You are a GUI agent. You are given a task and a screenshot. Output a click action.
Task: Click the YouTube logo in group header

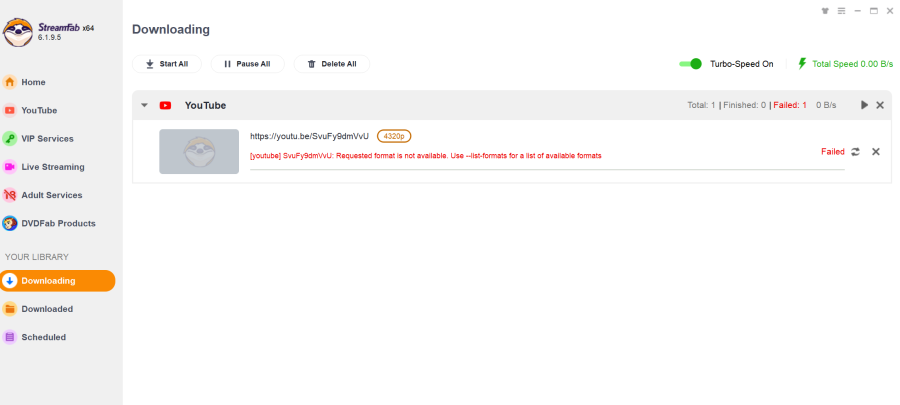pos(165,106)
